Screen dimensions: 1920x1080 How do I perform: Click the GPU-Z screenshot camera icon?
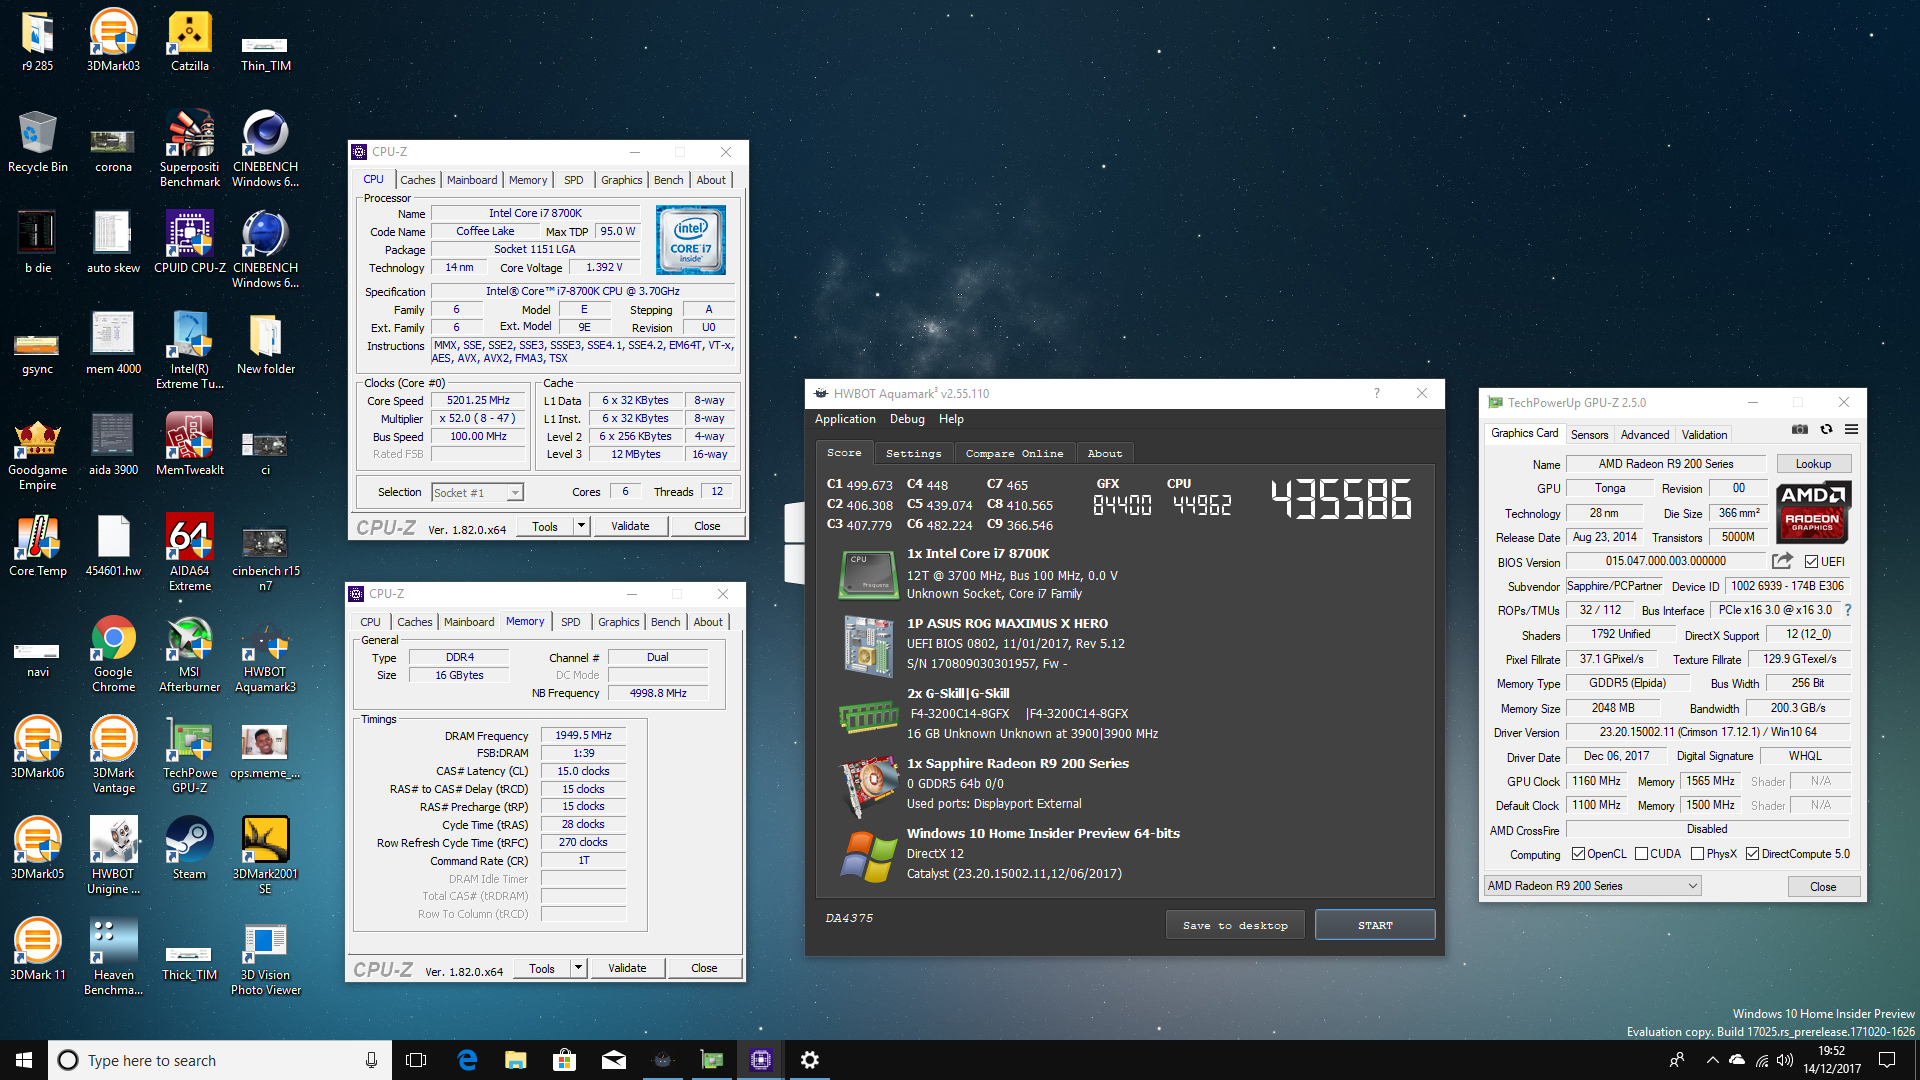click(x=1800, y=429)
